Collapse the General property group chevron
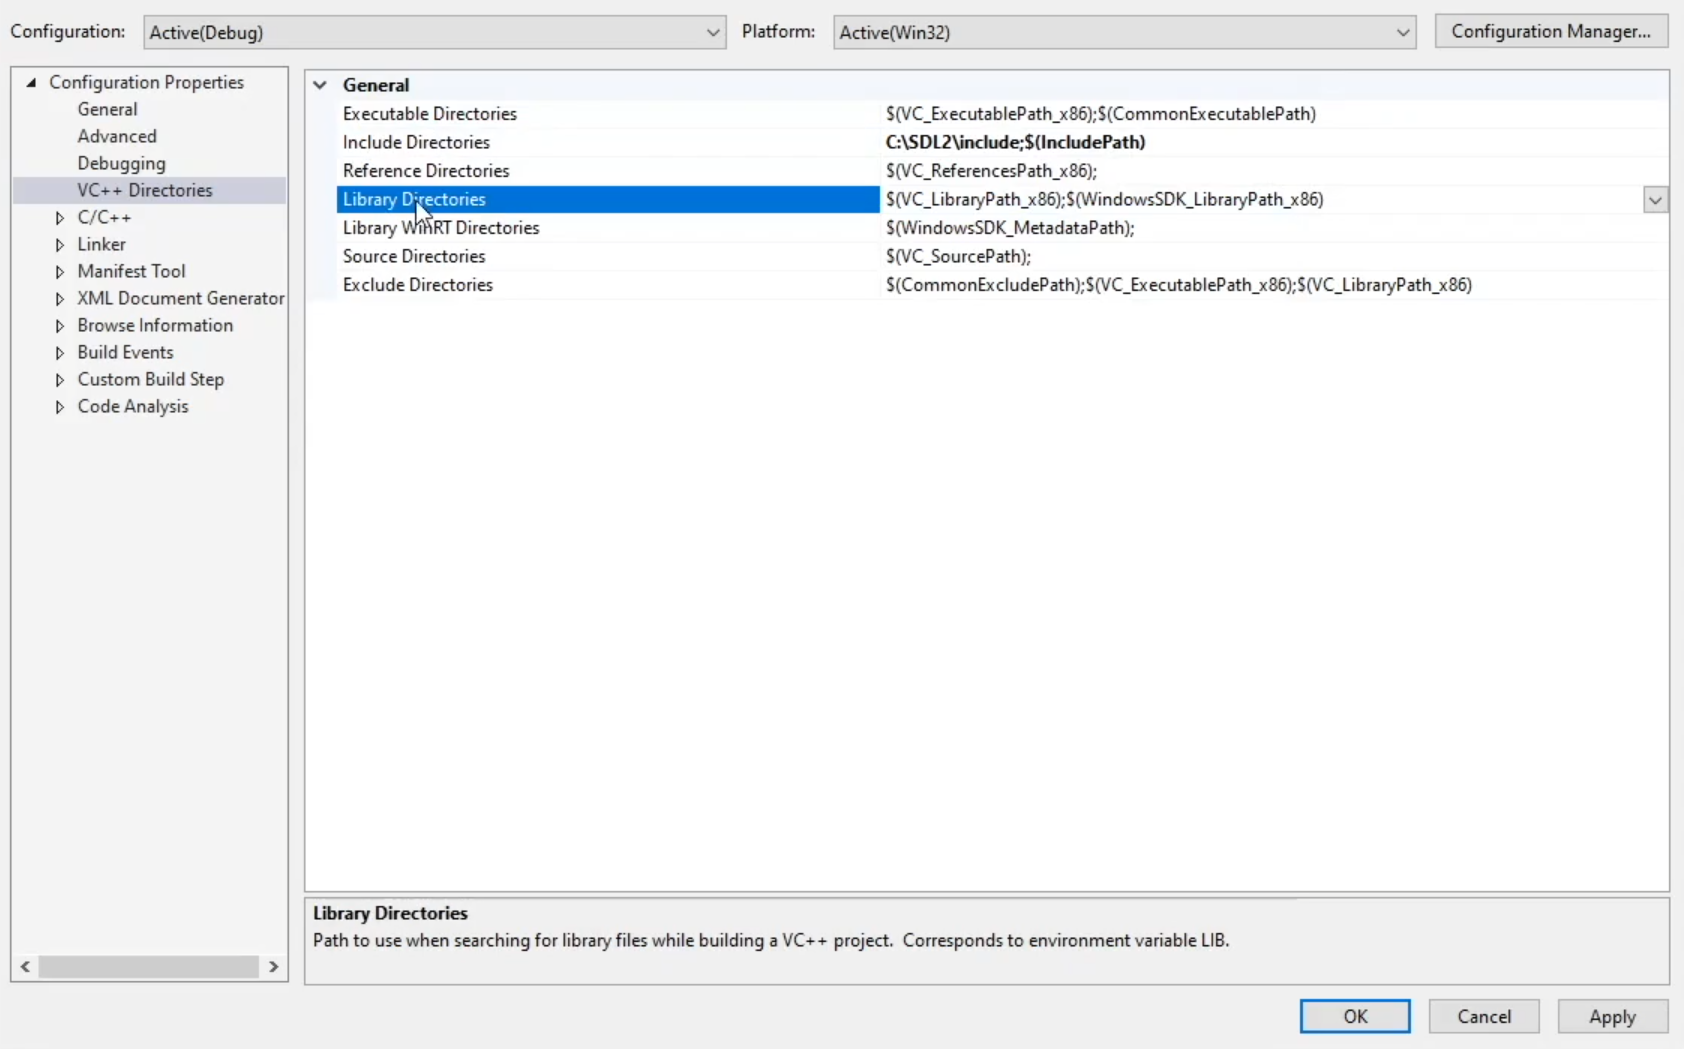Image resolution: width=1684 pixels, height=1049 pixels. [320, 85]
